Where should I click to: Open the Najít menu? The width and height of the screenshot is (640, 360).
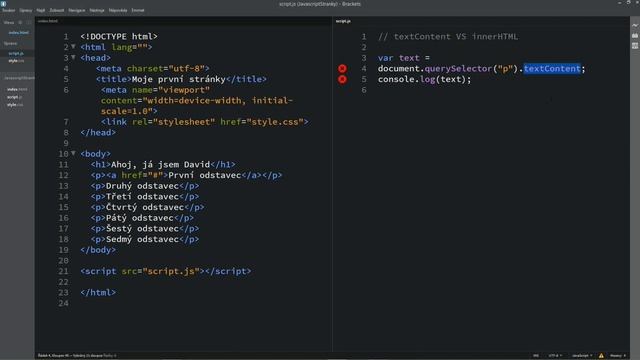41,11
